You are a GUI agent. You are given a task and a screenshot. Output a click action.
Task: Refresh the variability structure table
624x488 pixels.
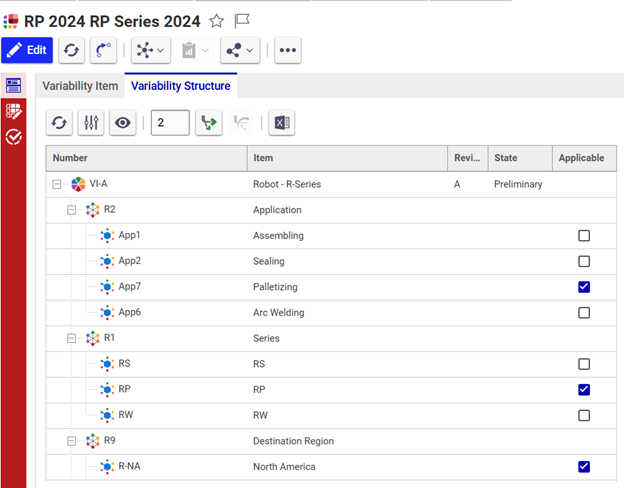(x=60, y=123)
